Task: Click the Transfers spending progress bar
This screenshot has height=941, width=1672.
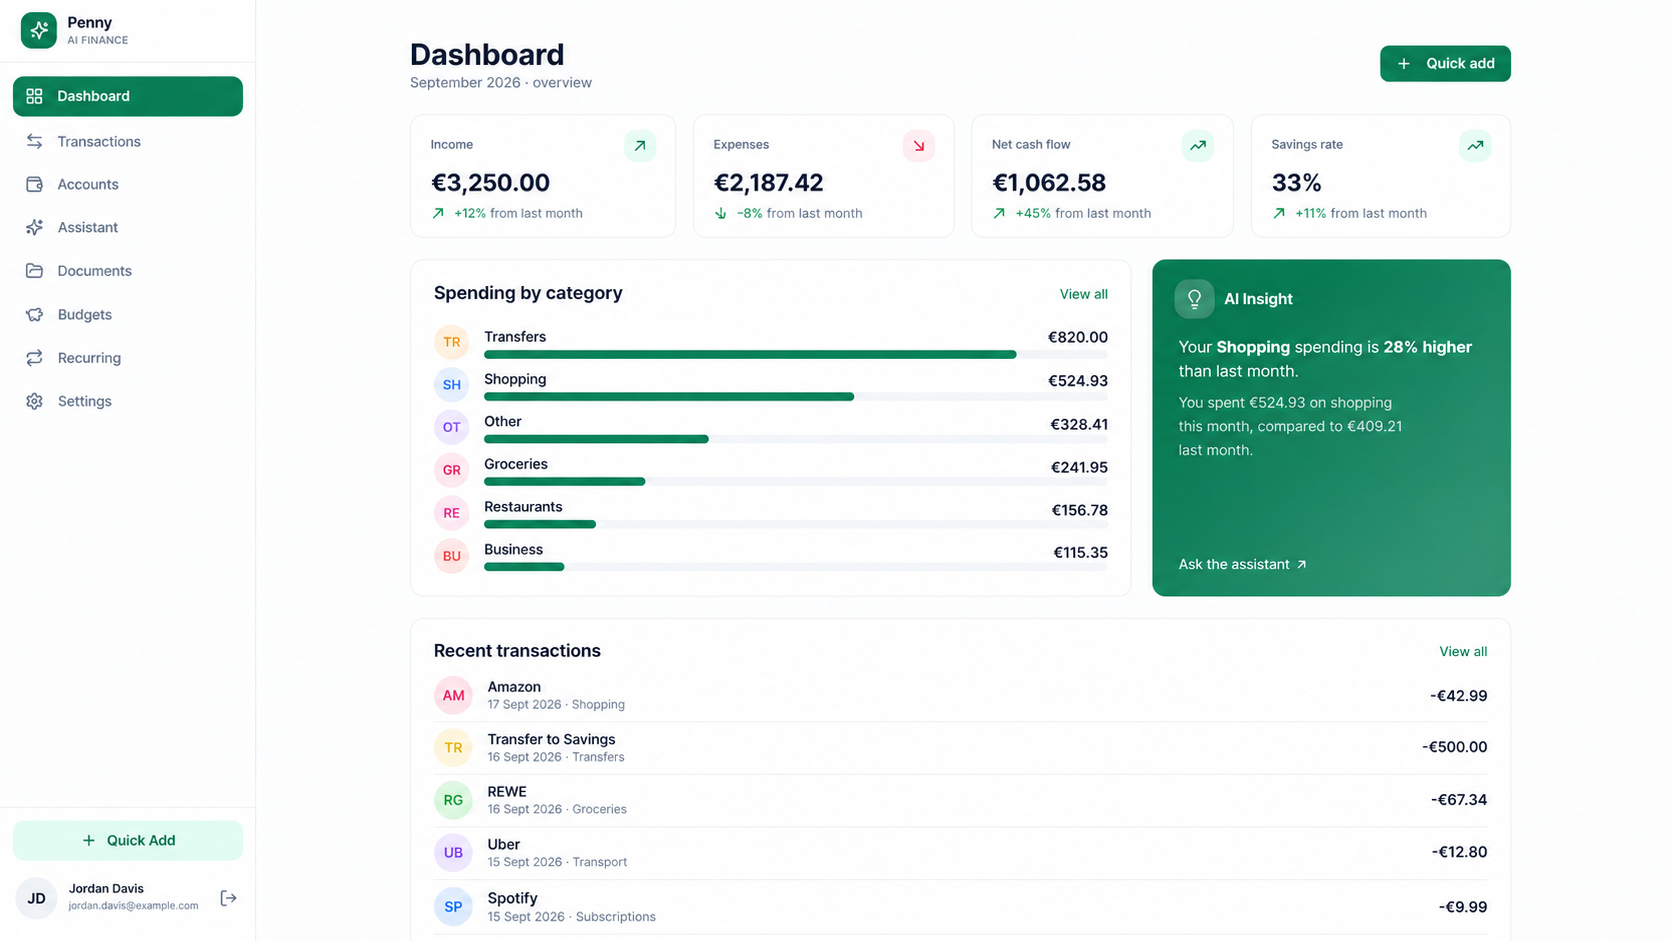Action: [x=796, y=355]
